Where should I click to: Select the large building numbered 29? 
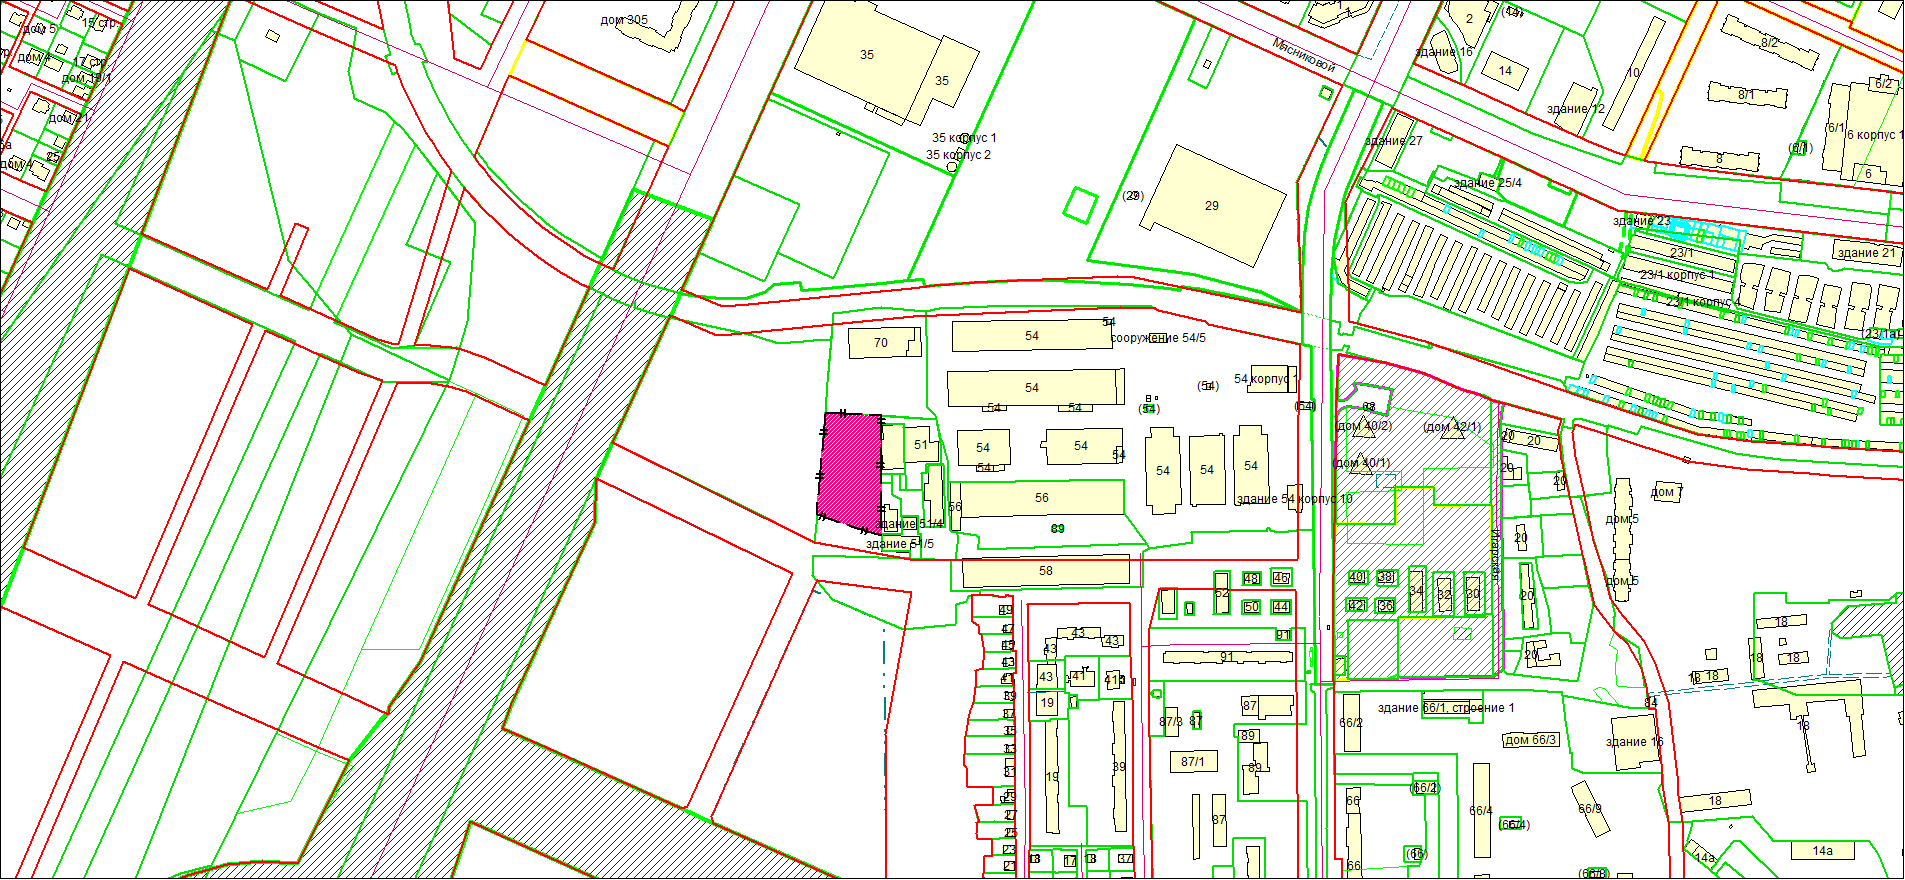(x=1212, y=205)
